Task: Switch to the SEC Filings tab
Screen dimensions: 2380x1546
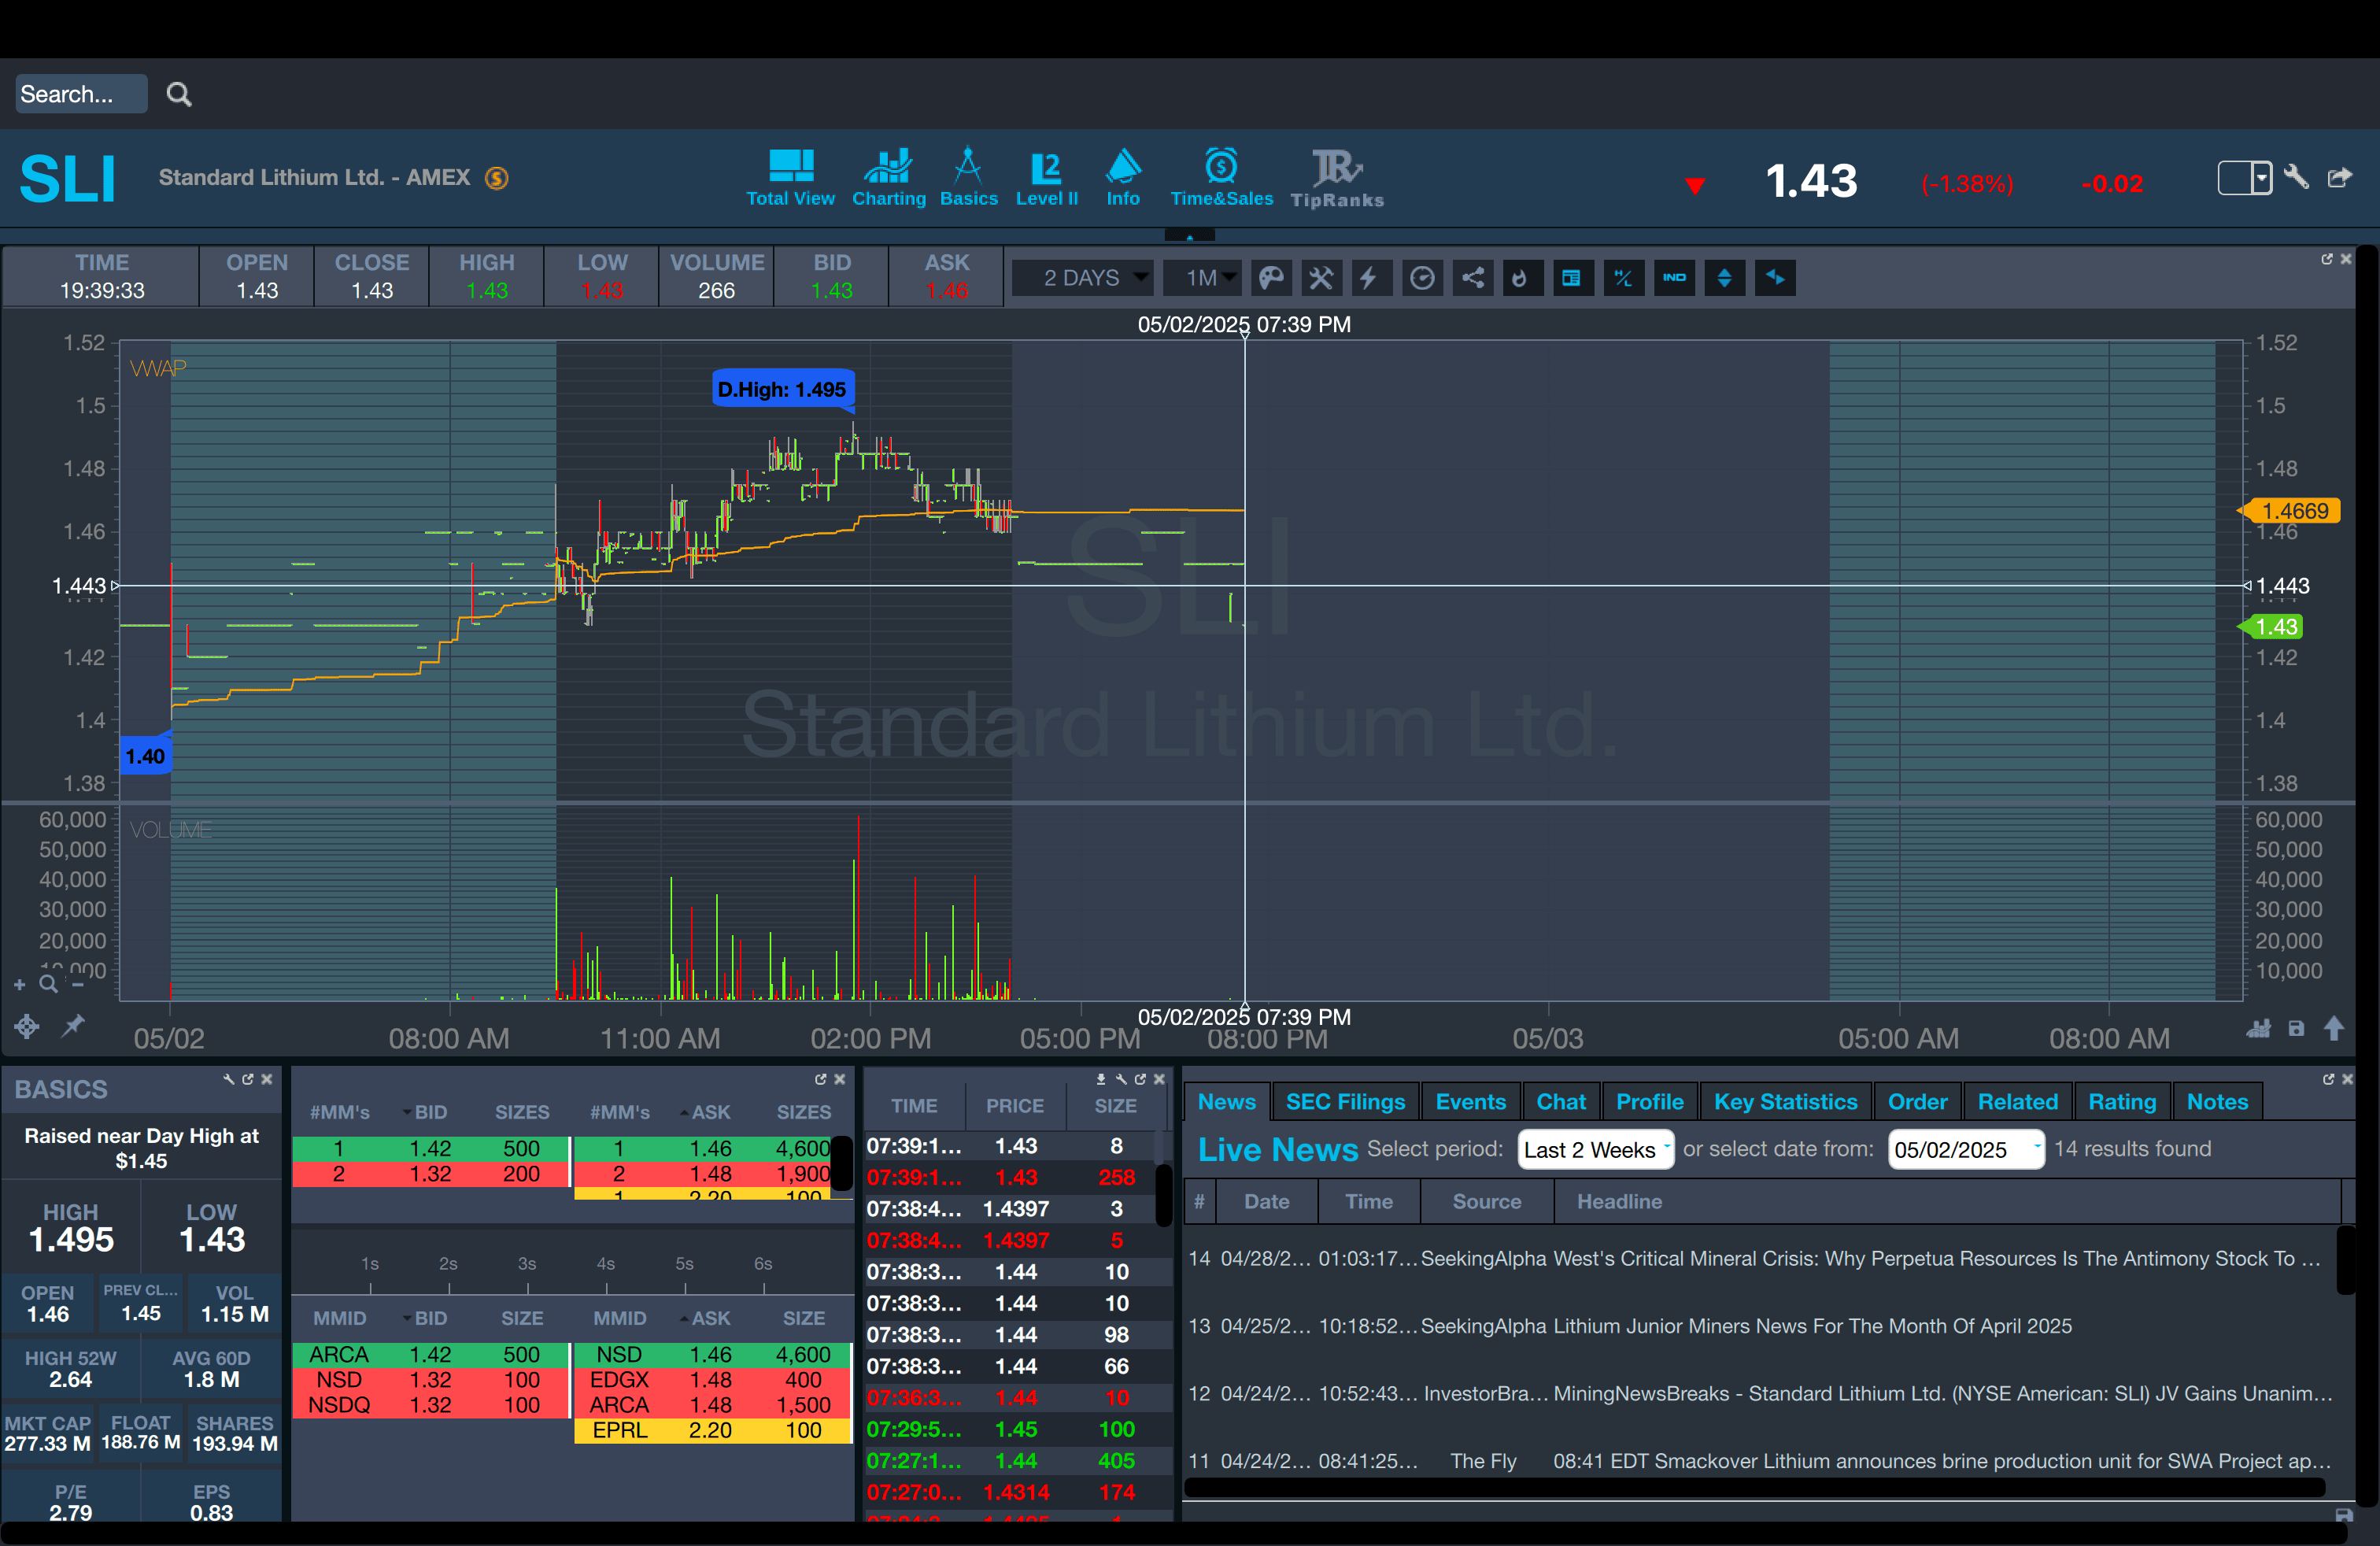Action: pyautogui.click(x=1345, y=1102)
